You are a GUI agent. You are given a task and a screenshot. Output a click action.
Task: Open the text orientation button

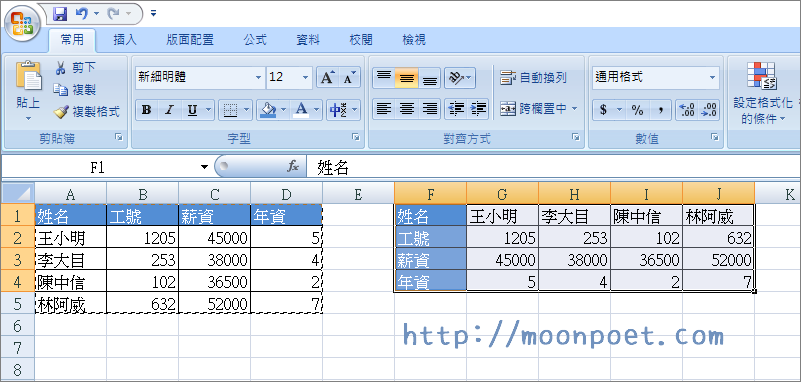[460, 78]
